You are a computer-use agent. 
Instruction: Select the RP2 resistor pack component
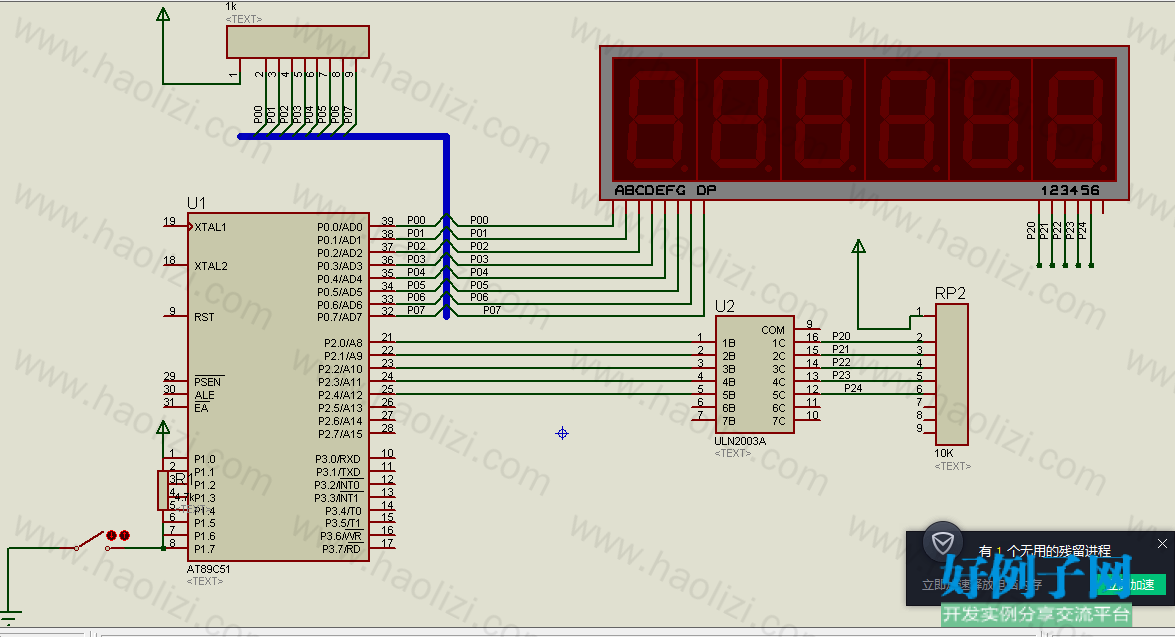click(952, 374)
